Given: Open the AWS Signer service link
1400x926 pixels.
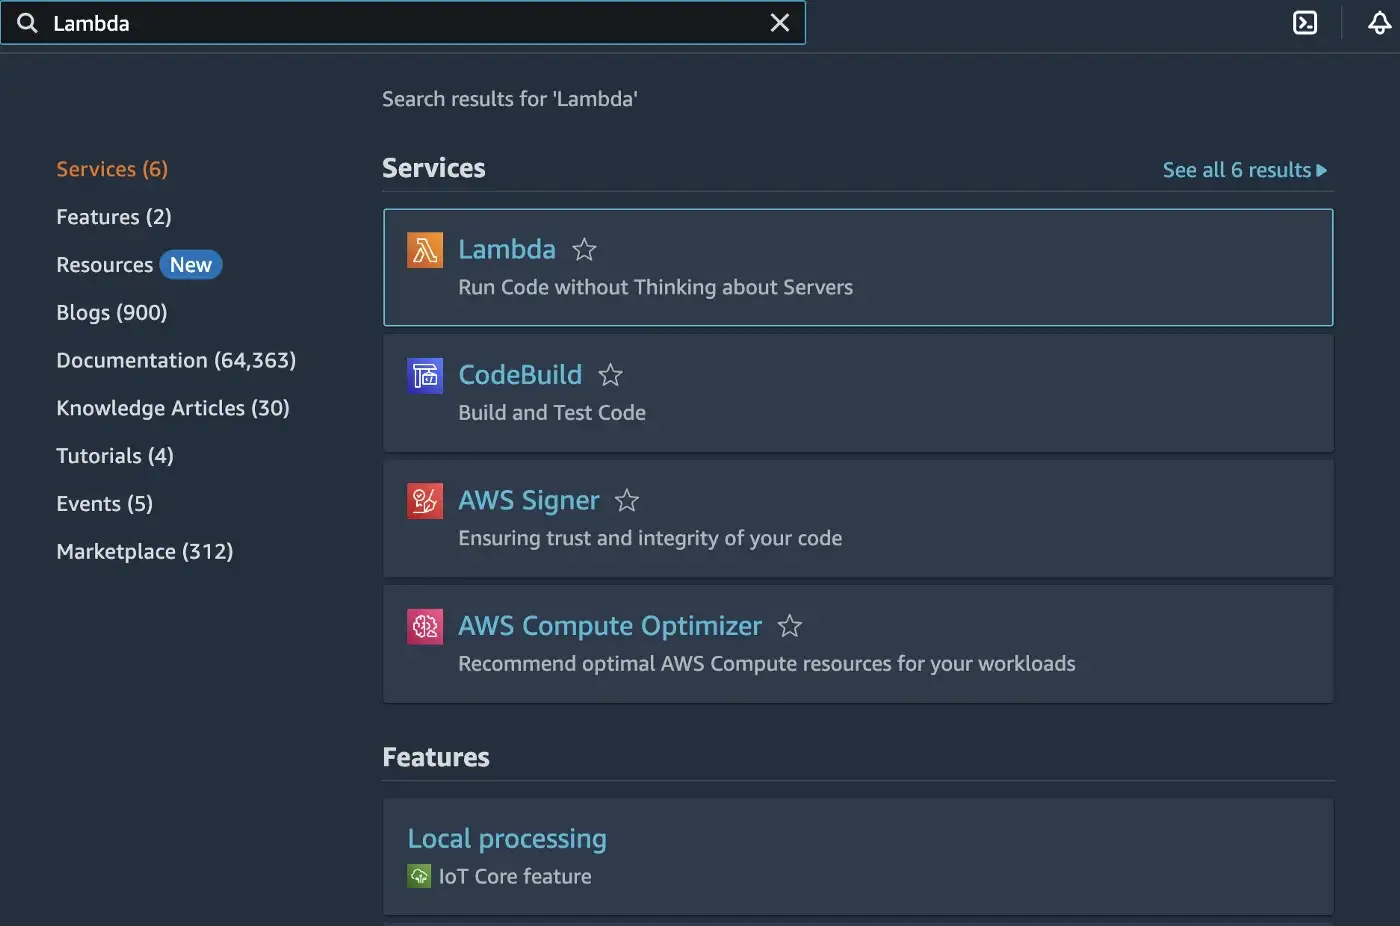Looking at the screenshot, I should 529,501.
